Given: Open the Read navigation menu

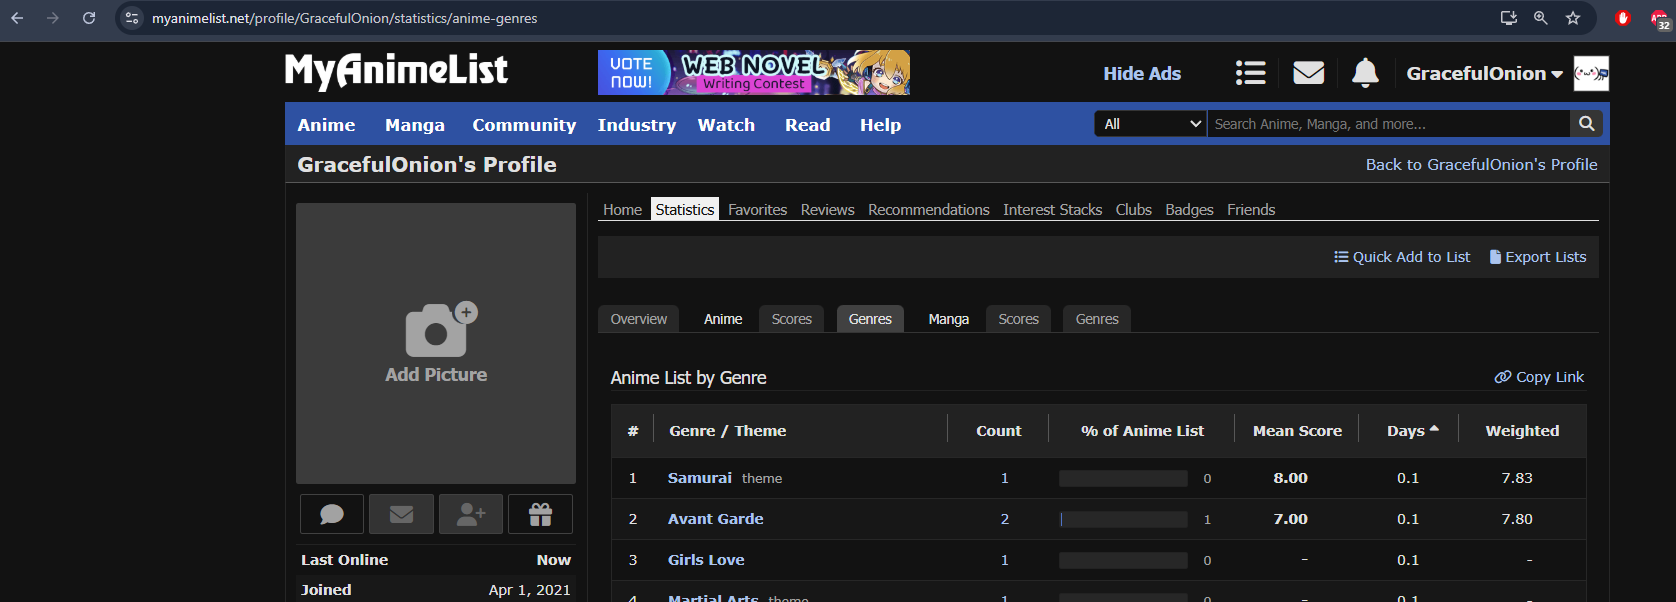Looking at the screenshot, I should pos(808,125).
